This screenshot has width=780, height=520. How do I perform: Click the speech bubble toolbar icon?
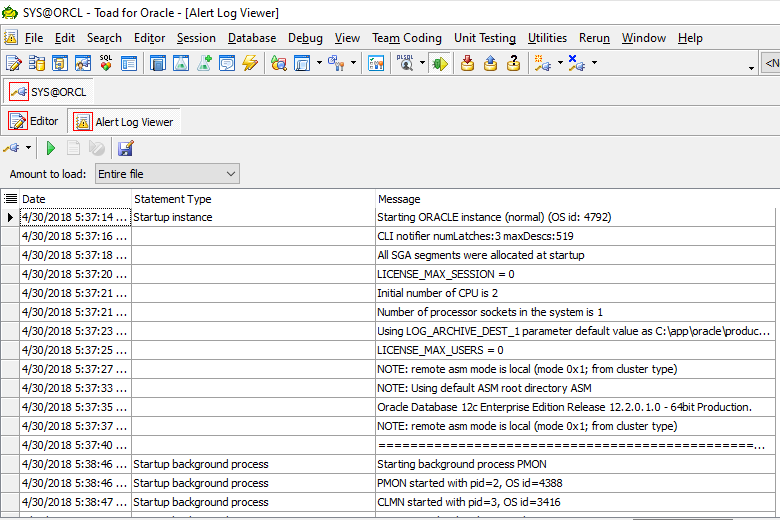pos(227,63)
